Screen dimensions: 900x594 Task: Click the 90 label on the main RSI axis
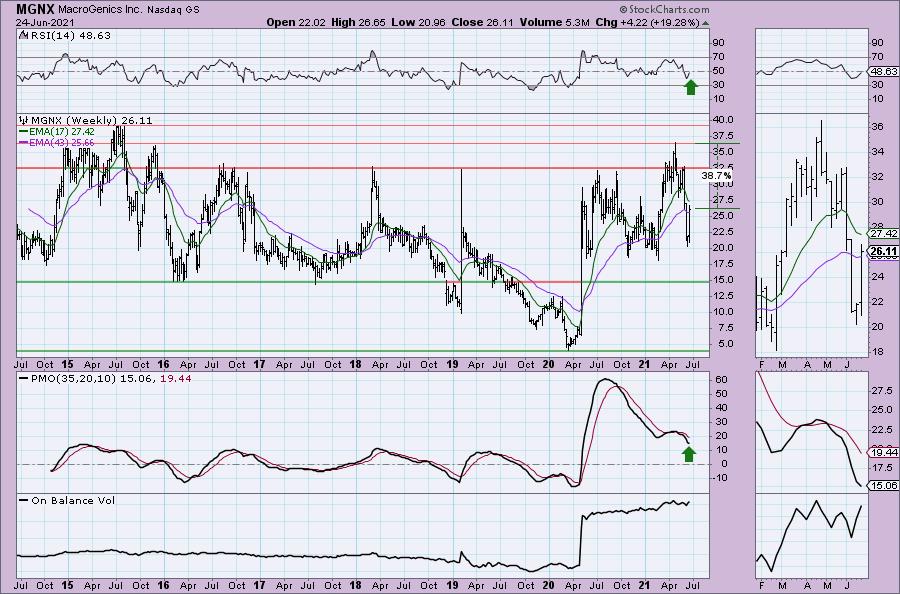(x=718, y=42)
